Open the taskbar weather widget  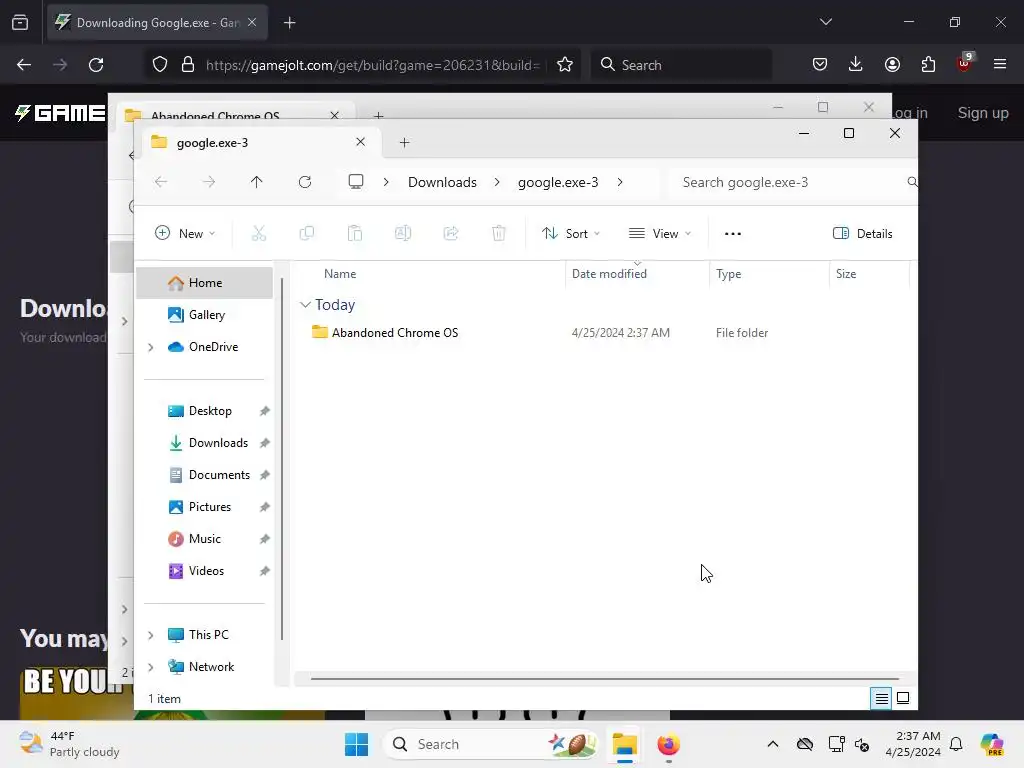point(69,744)
